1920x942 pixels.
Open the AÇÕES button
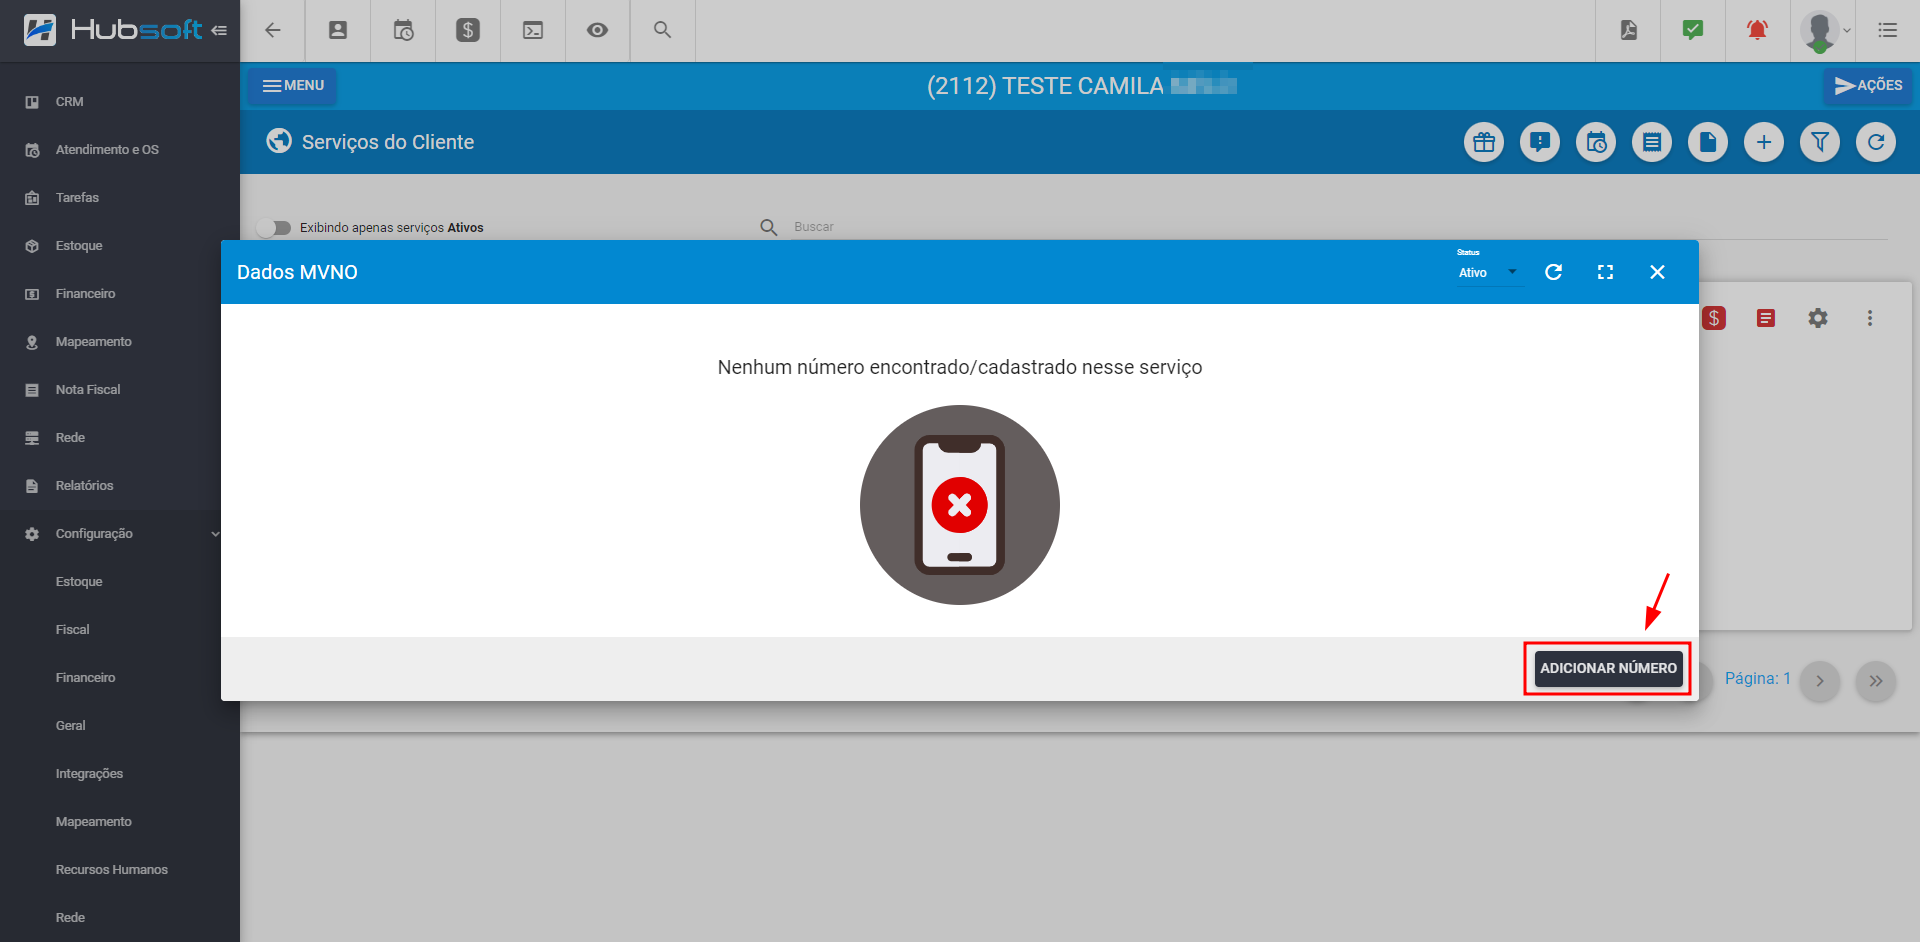tap(1868, 86)
